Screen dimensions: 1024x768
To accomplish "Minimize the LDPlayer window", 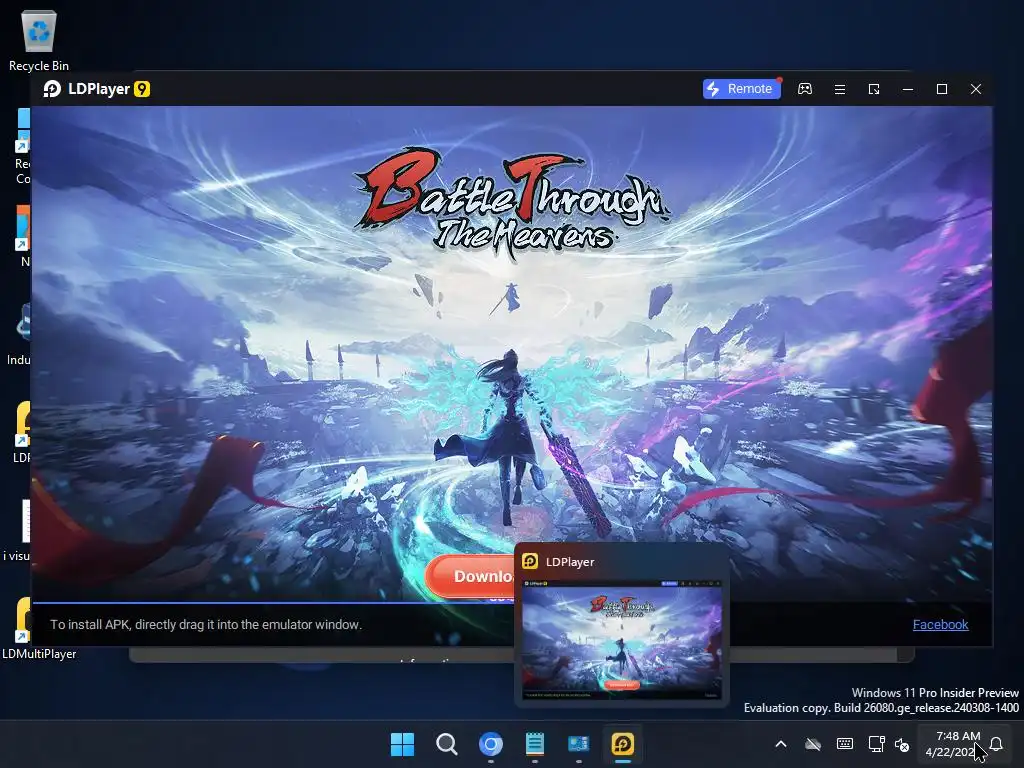I will click(x=908, y=89).
